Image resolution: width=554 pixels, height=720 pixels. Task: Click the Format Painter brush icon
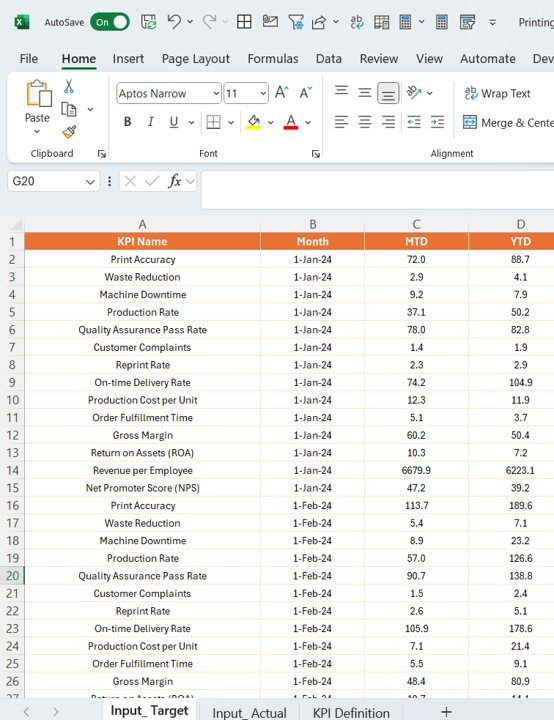tap(69, 132)
